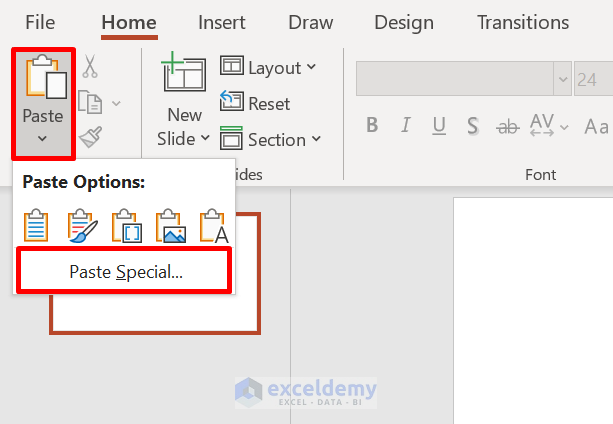Open the font name combo box

coord(462,79)
